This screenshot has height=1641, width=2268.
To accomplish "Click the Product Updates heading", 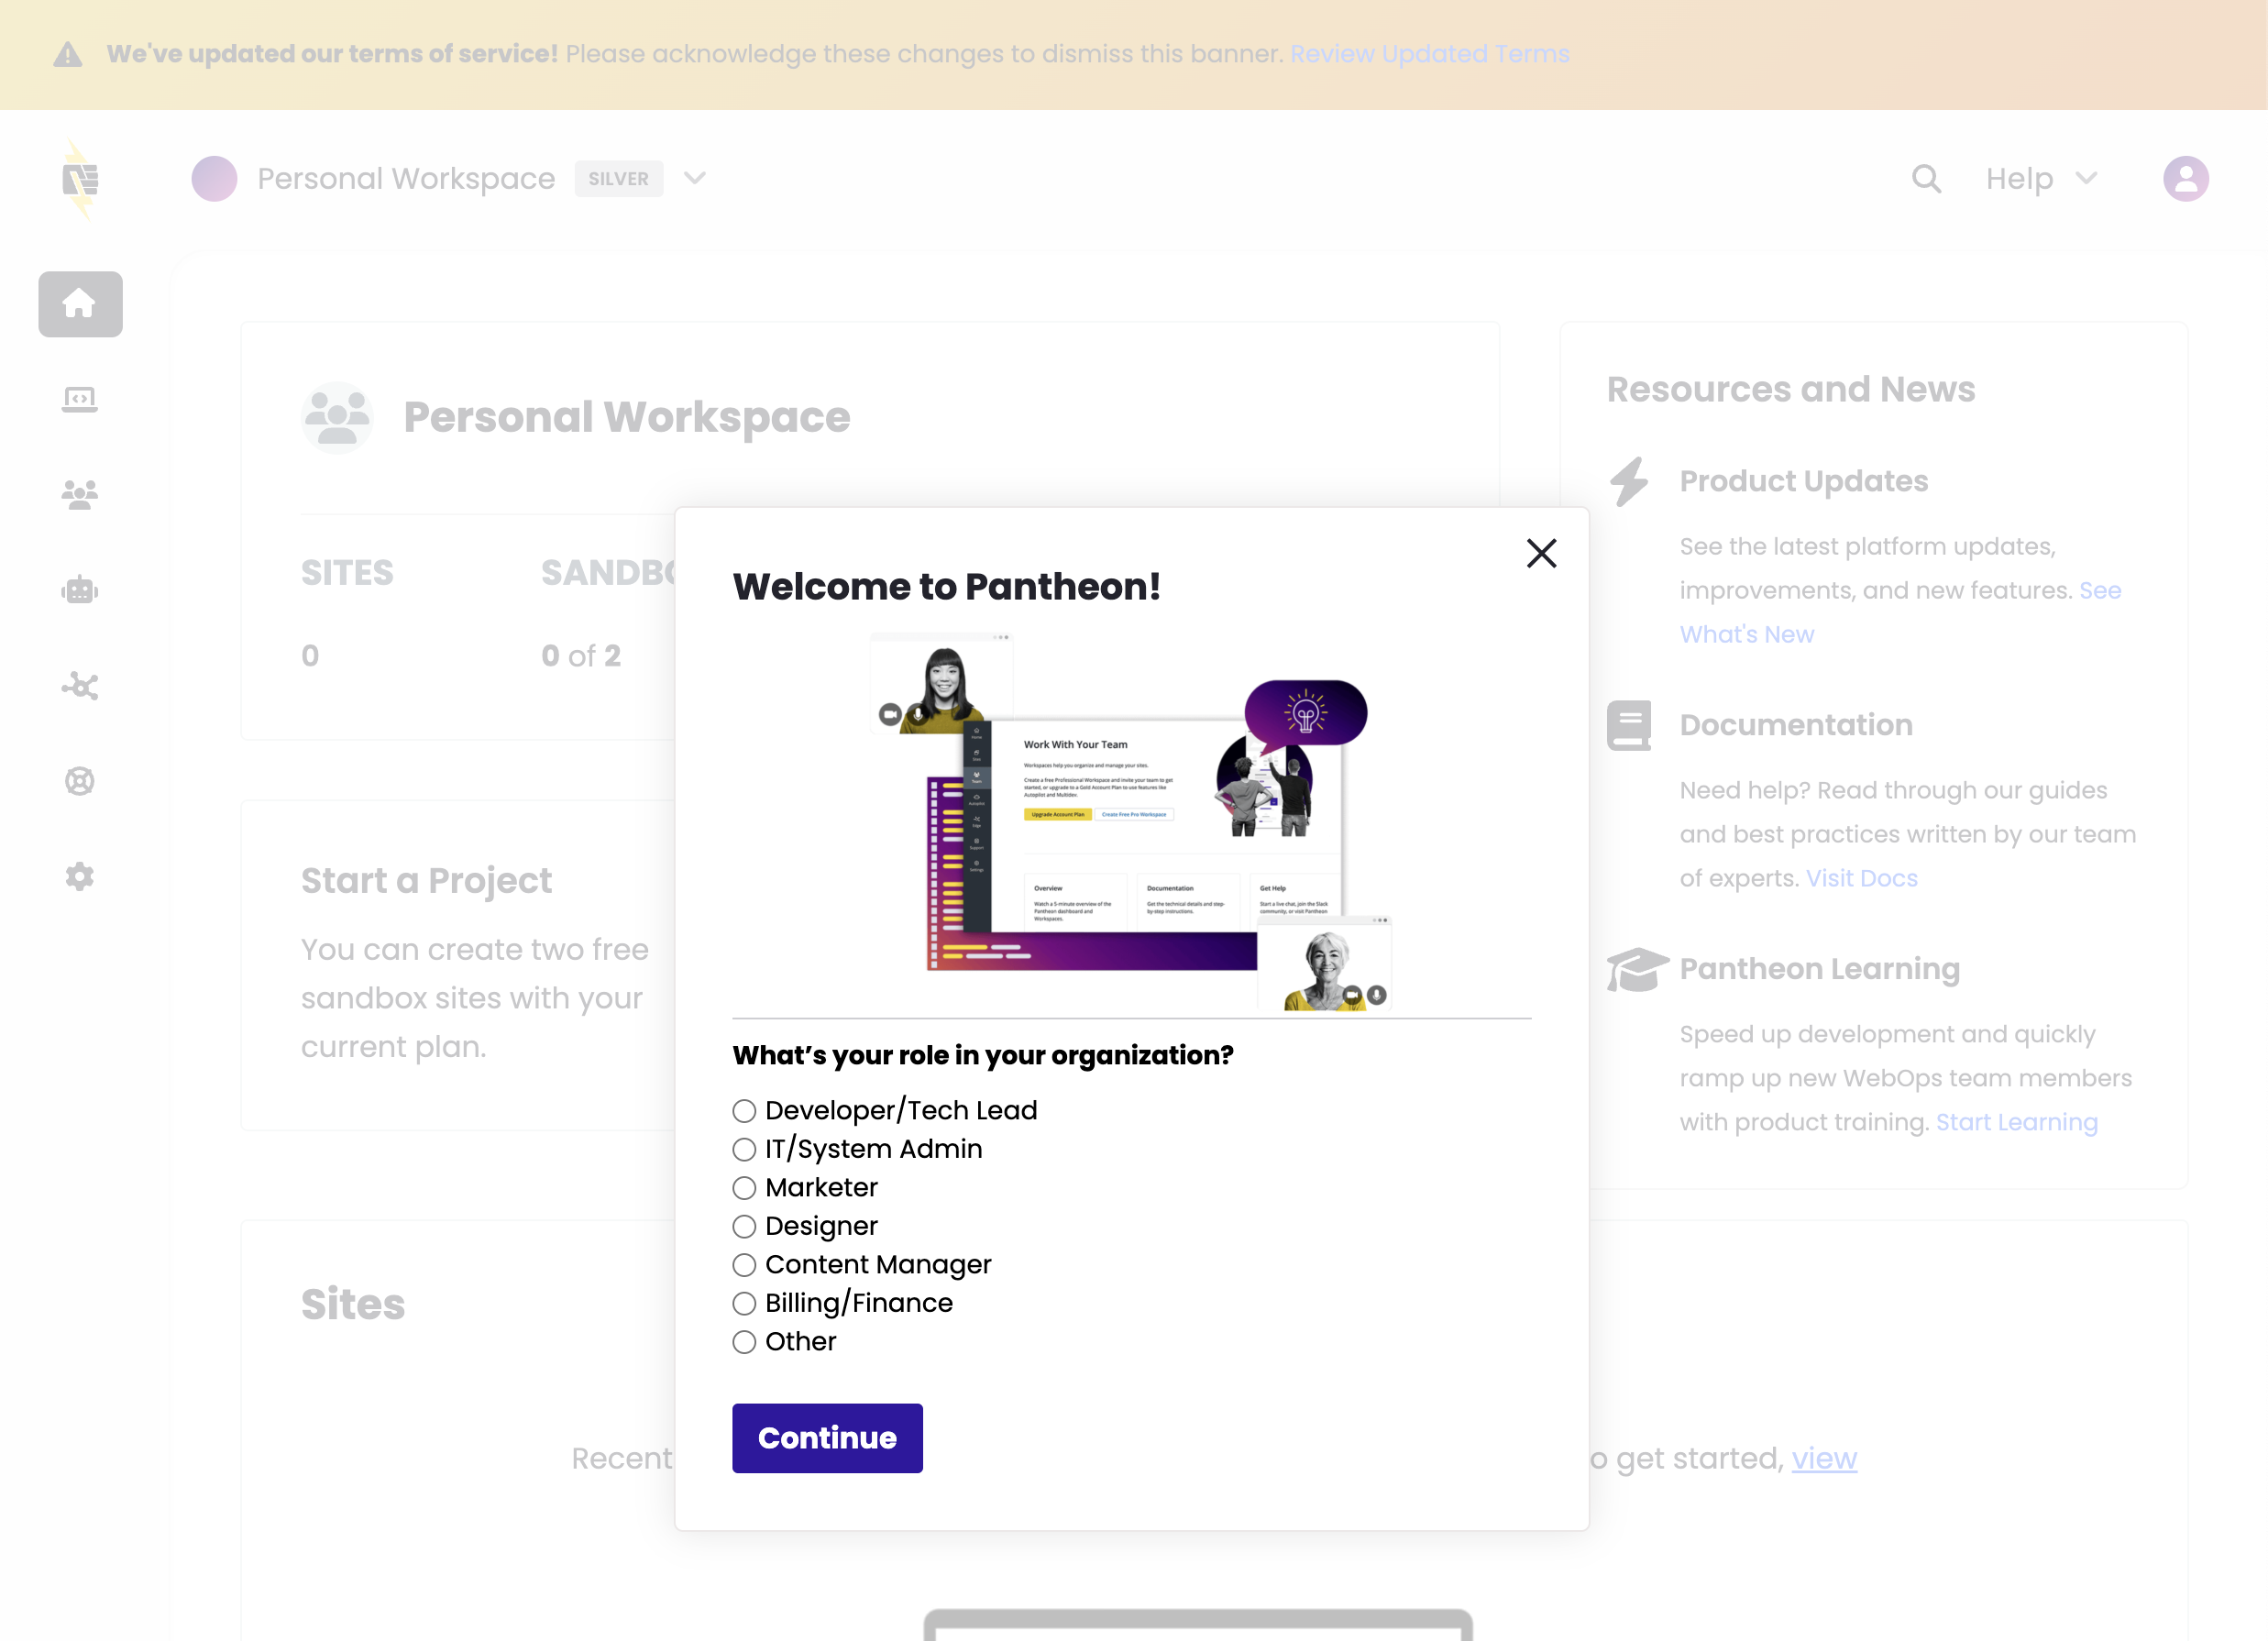I will (x=1804, y=482).
